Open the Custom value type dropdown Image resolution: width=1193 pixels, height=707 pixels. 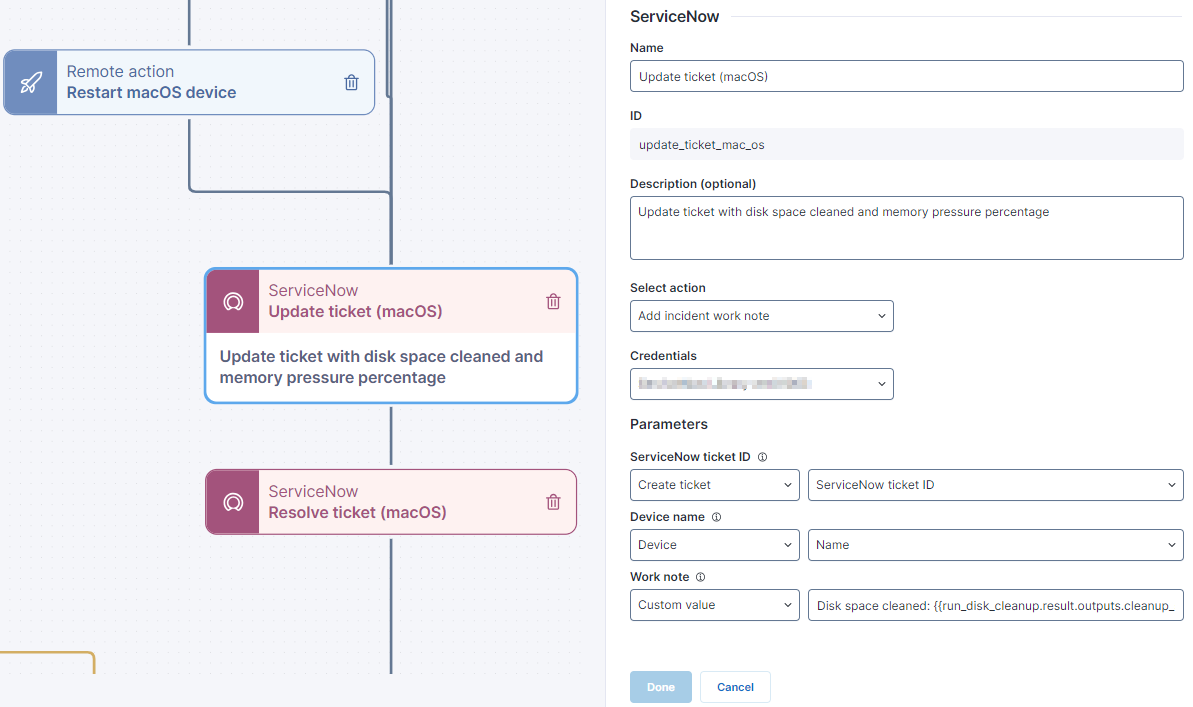click(714, 605)
